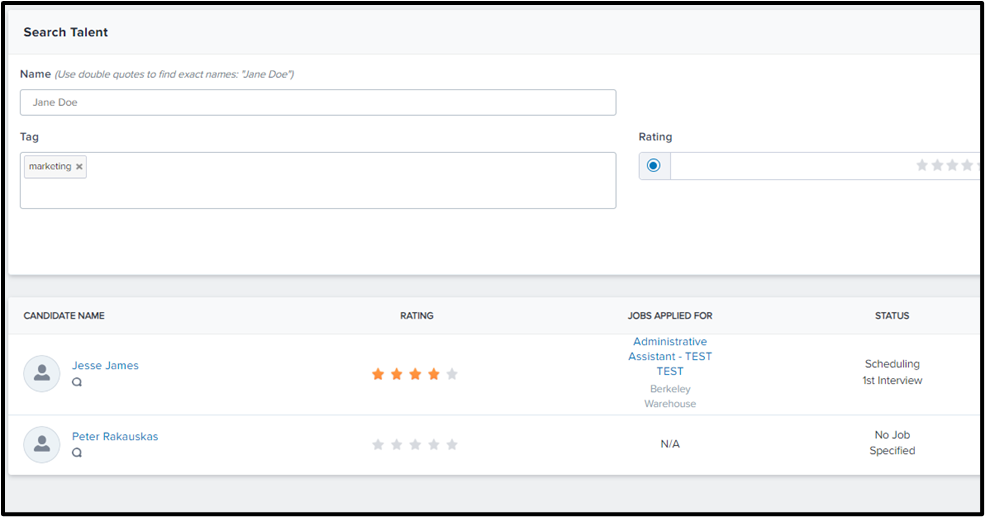
Task: Set Jesse James's rating to two stars
Action: (397, 374)
